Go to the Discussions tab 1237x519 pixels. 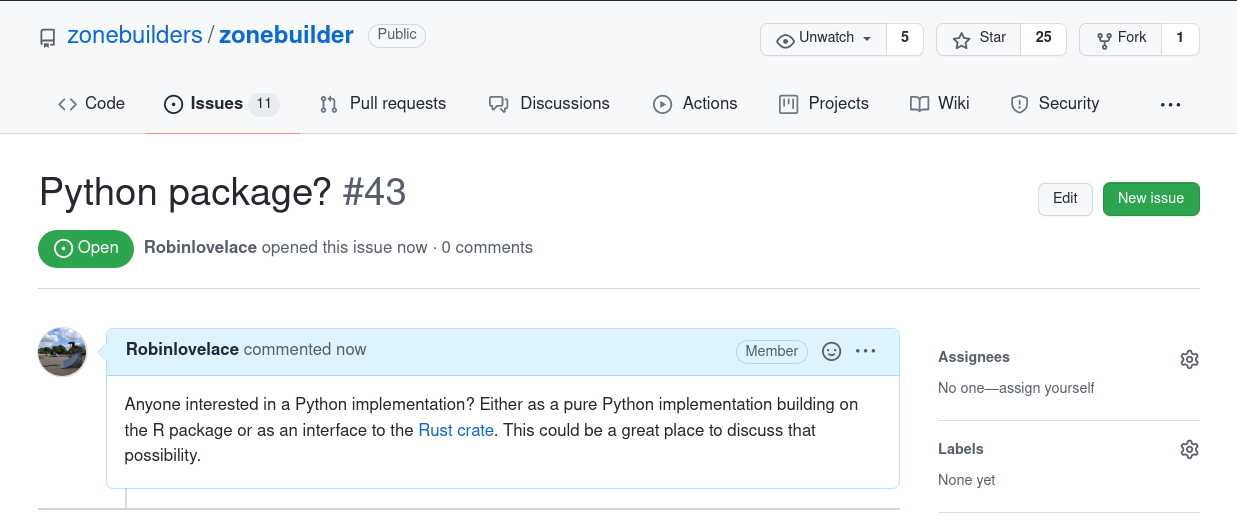click(549, 104)
